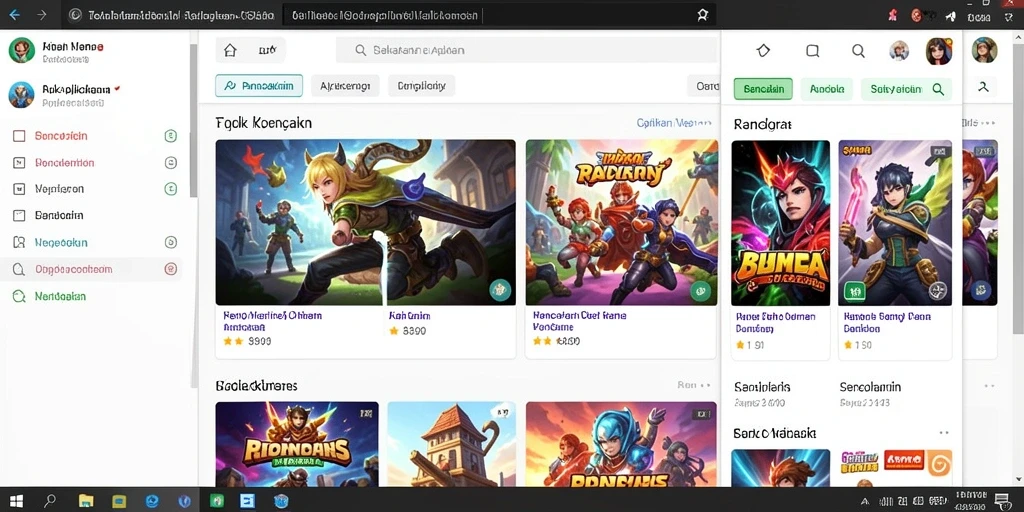Open the blonde heroine featured game banner
This screenshot has height=512, width=1024.
pos(365,222)
